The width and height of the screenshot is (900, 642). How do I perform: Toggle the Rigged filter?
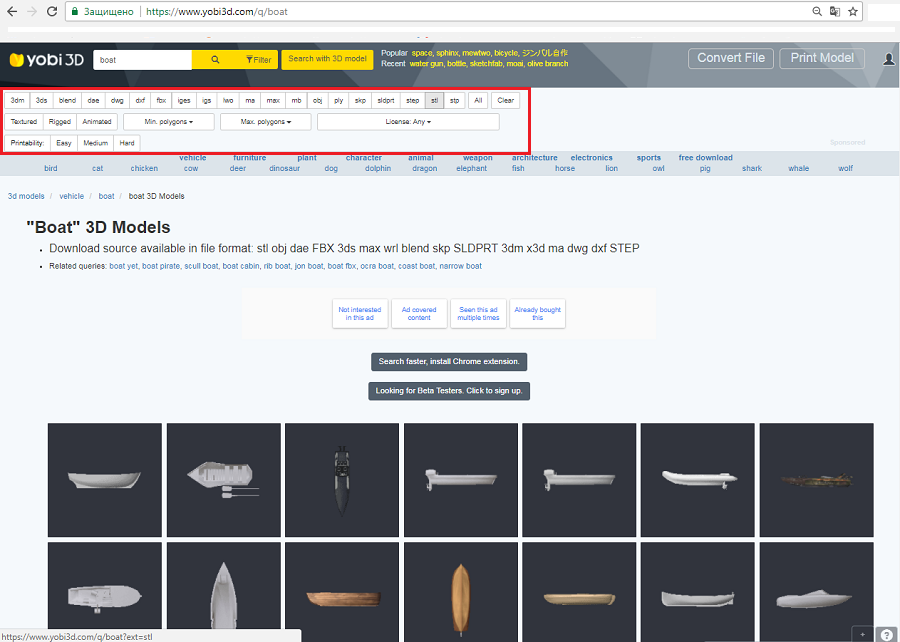coord(60,122)
